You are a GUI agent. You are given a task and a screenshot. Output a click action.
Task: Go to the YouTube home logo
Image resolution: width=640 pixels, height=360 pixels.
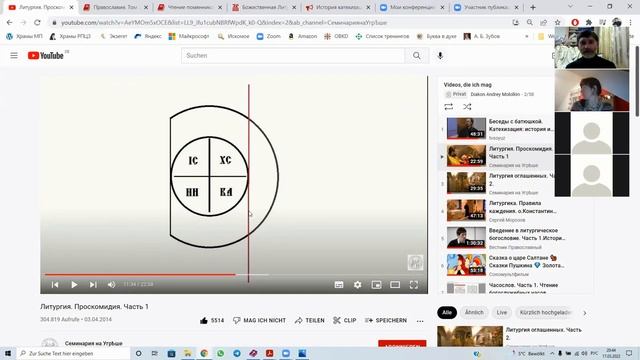46,56
